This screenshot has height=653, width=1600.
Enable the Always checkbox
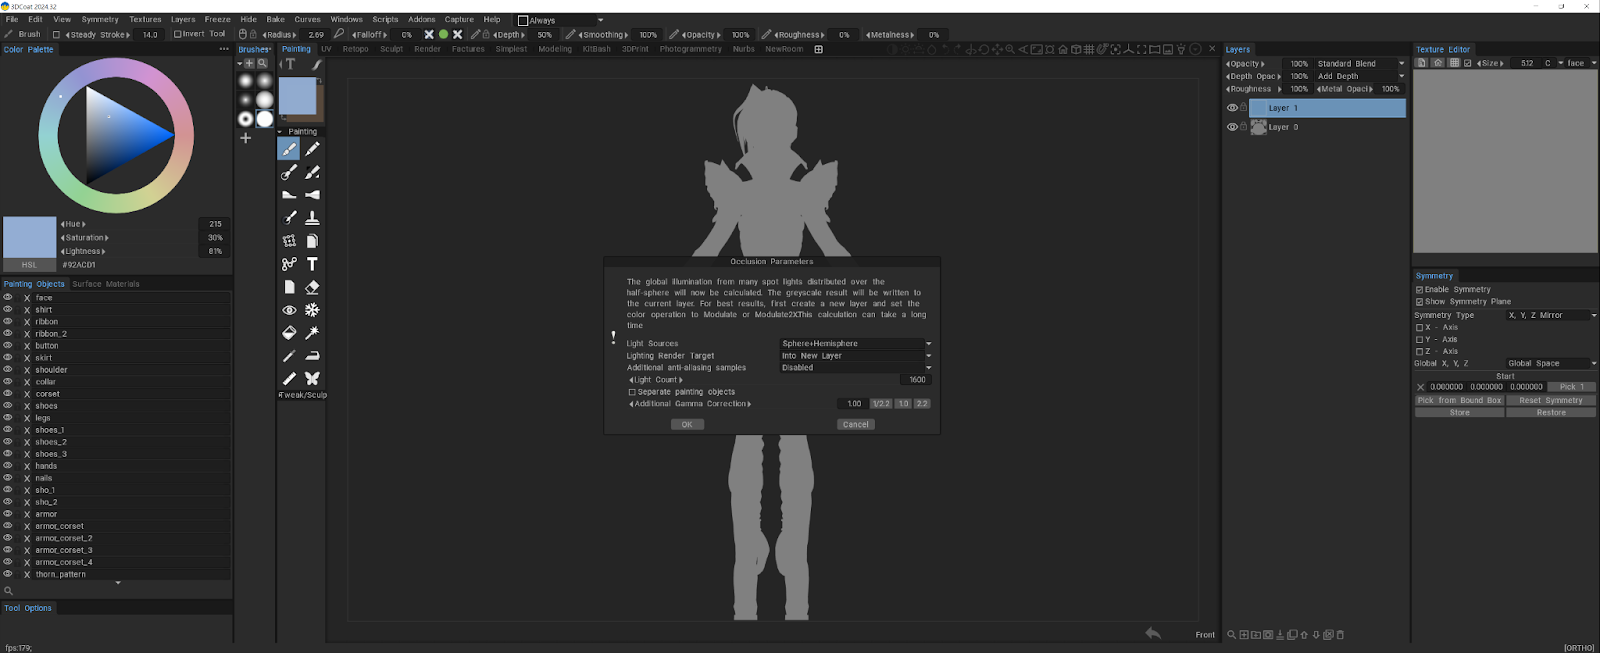coord(522,20)
